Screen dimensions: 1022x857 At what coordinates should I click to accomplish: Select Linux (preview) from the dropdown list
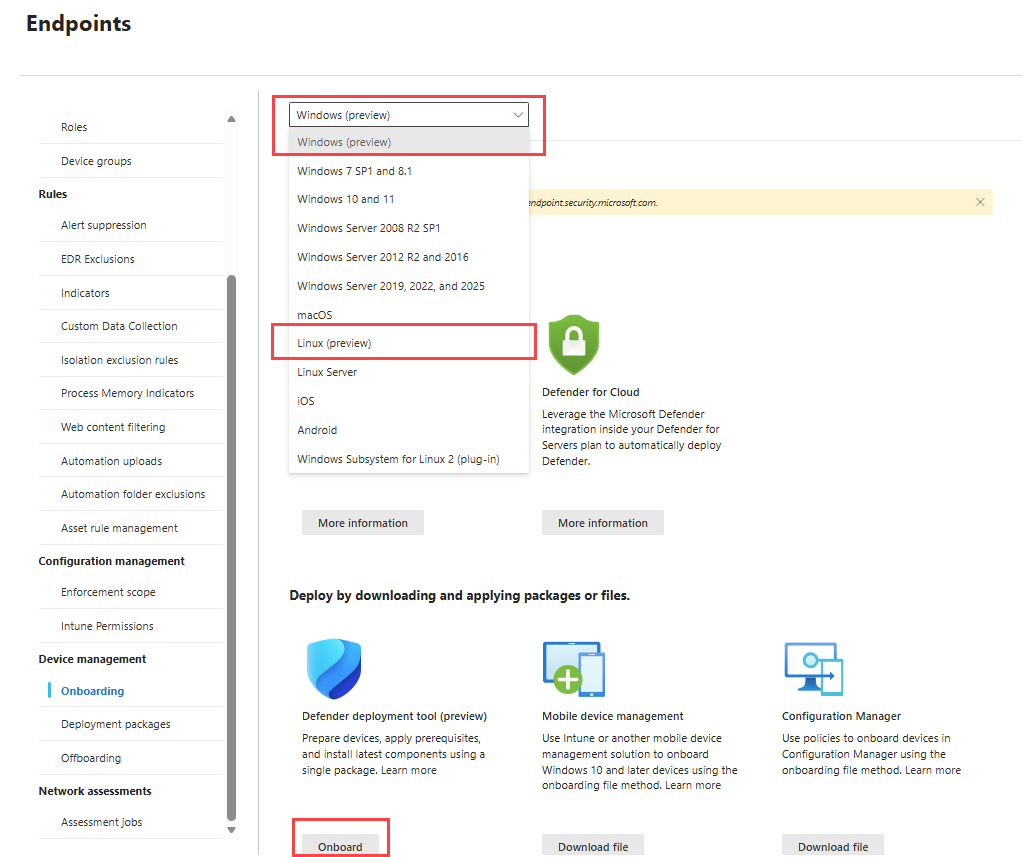point(334,343)
